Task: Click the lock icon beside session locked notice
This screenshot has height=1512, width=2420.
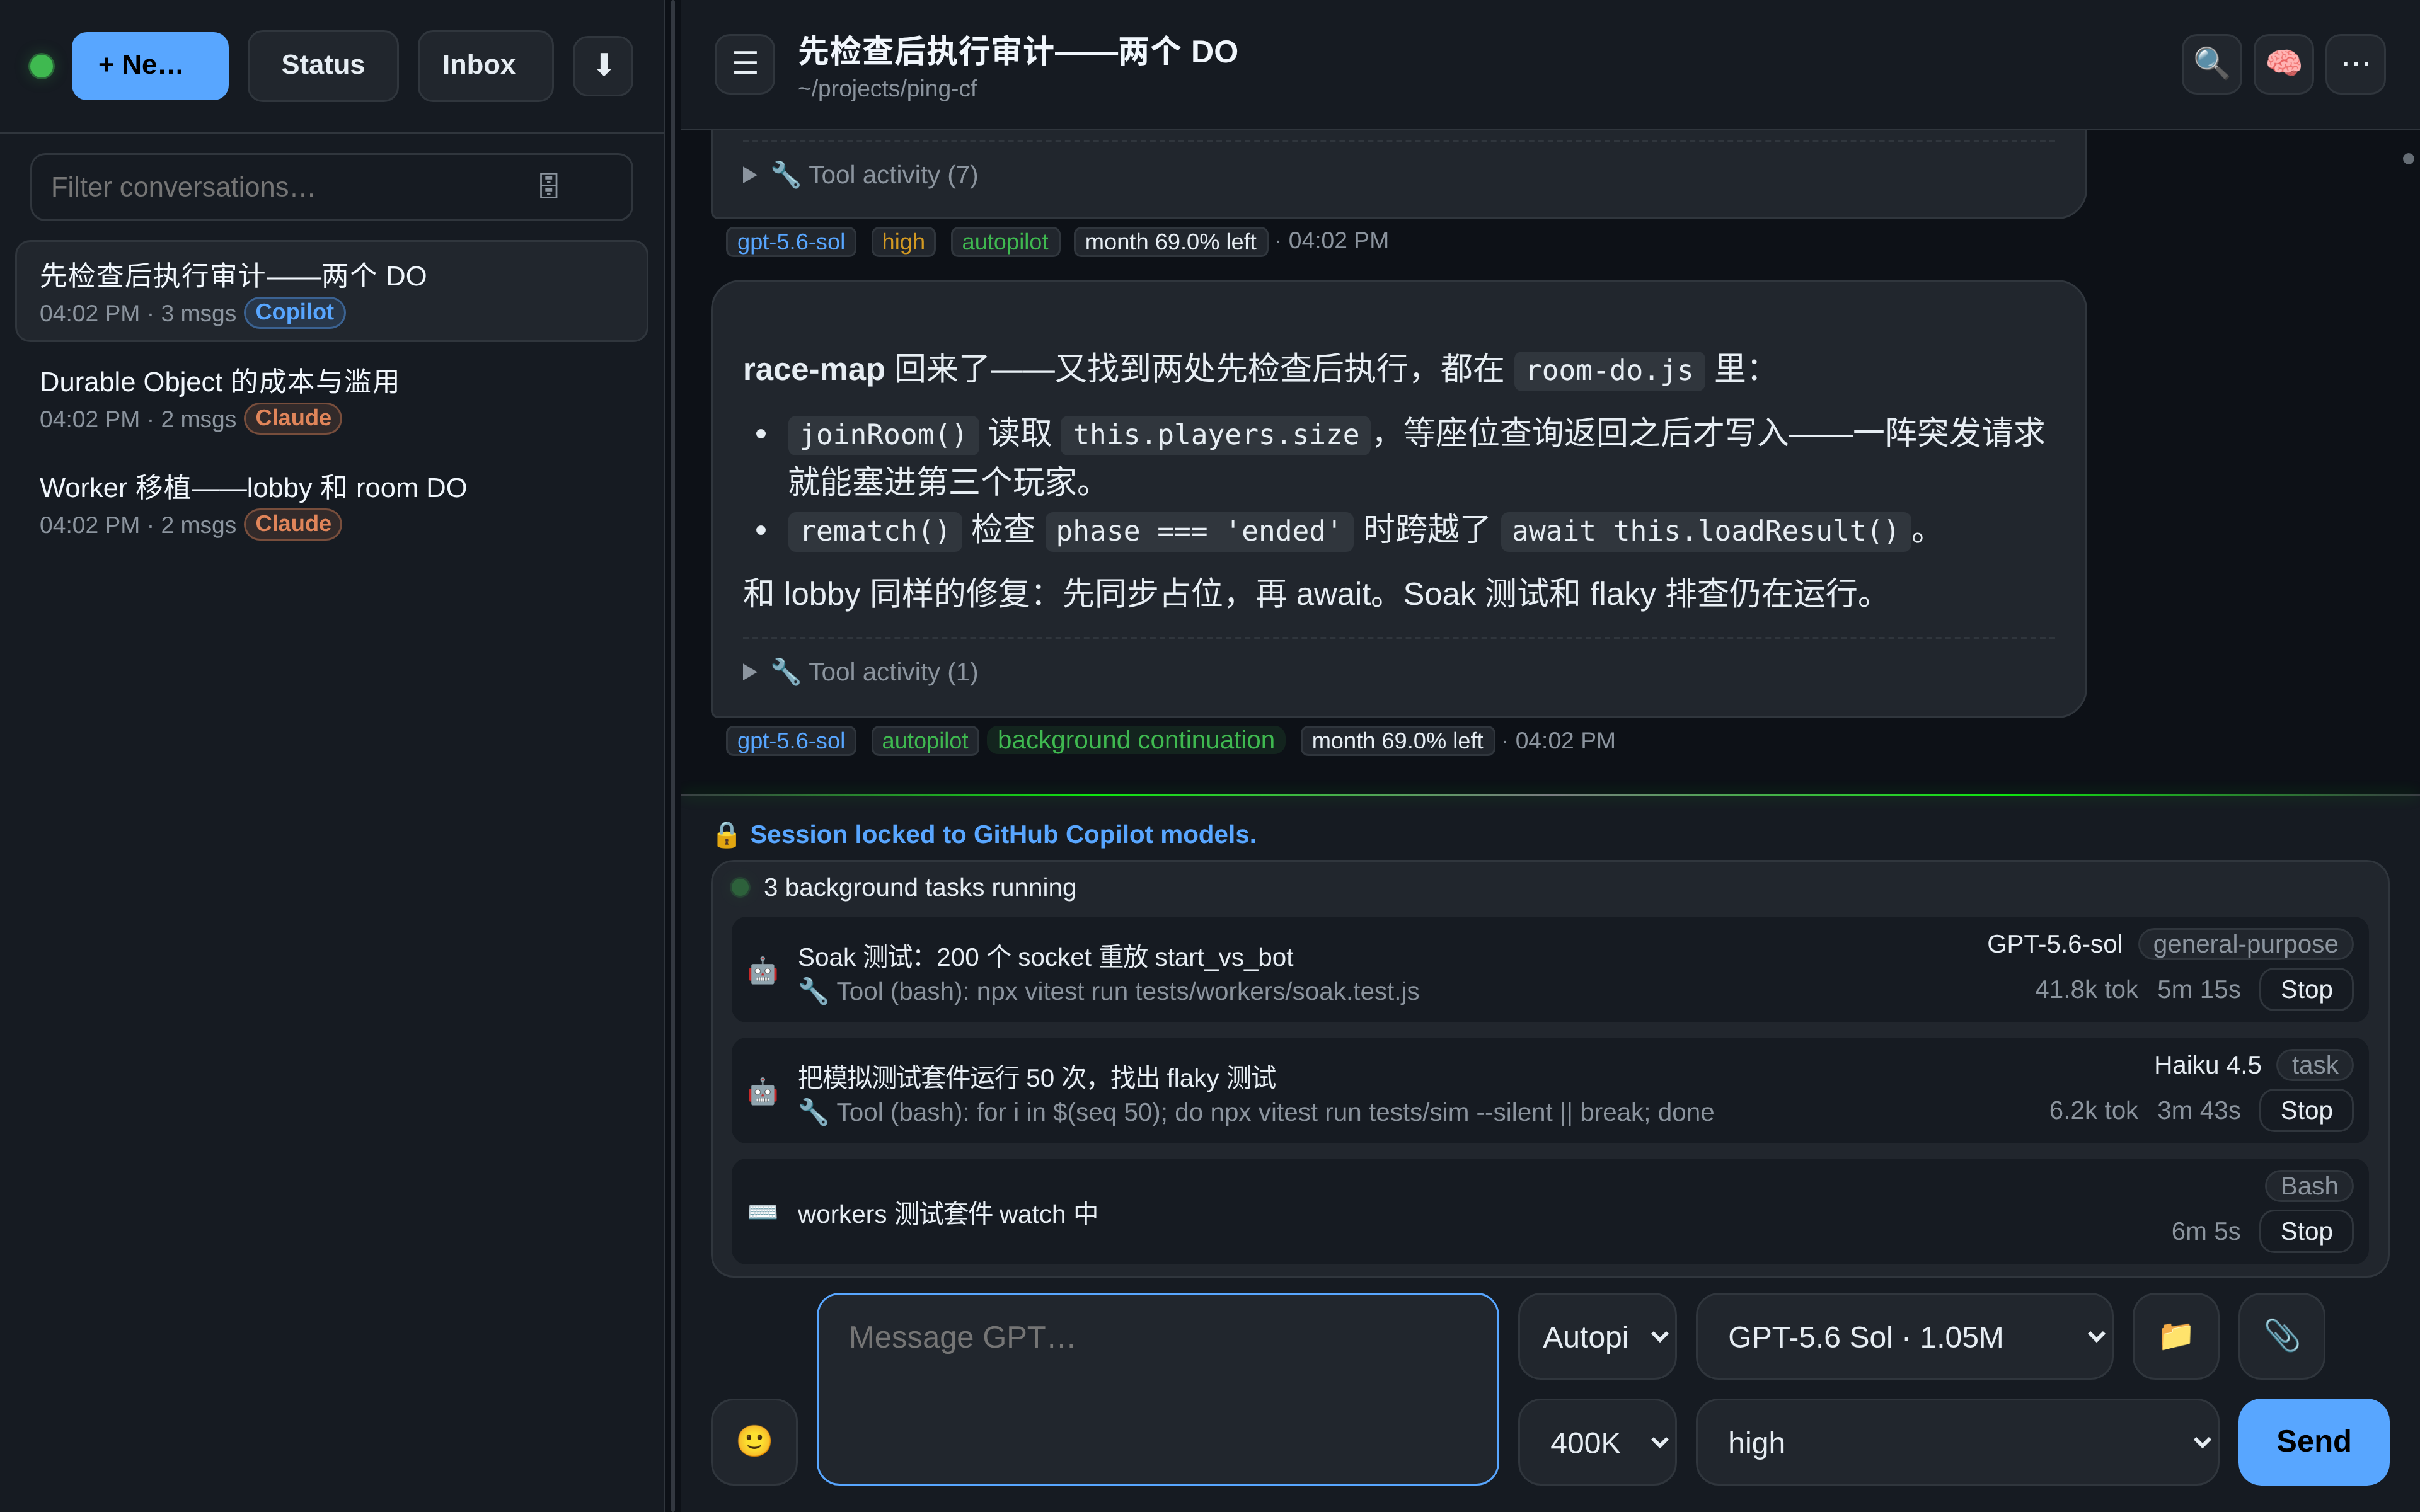Action: tap(727, 835)
